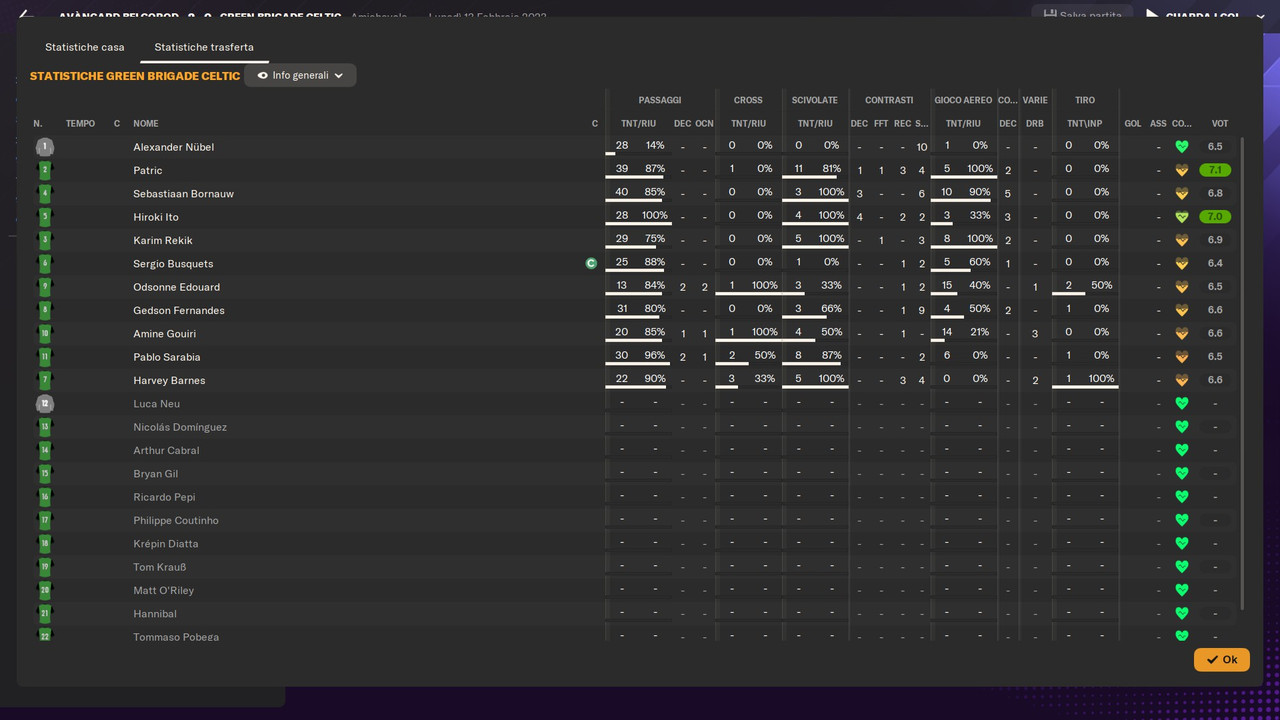This screenshot has width=1280, height=720.
Task: Click Pablo Sarabia's condition heart icon
Action: (x=1181, y=357)
